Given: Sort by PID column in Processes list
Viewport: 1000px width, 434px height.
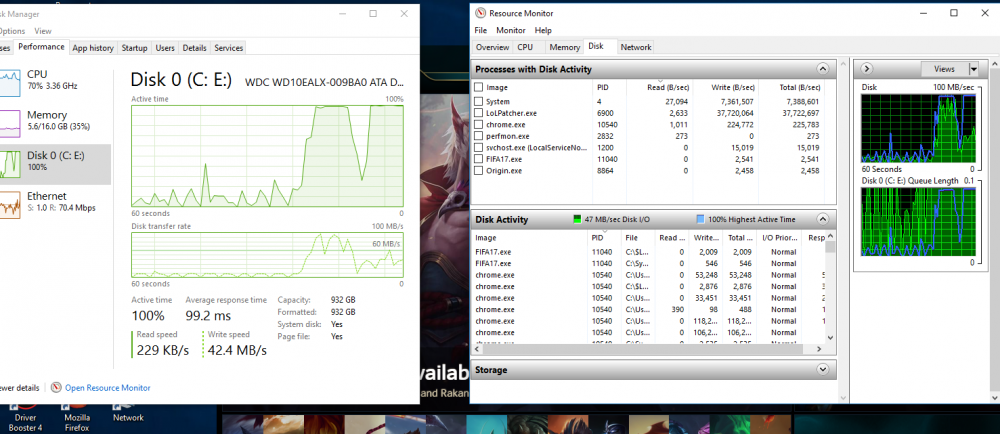Looking at the screenshot, I should tap(609, 87).
